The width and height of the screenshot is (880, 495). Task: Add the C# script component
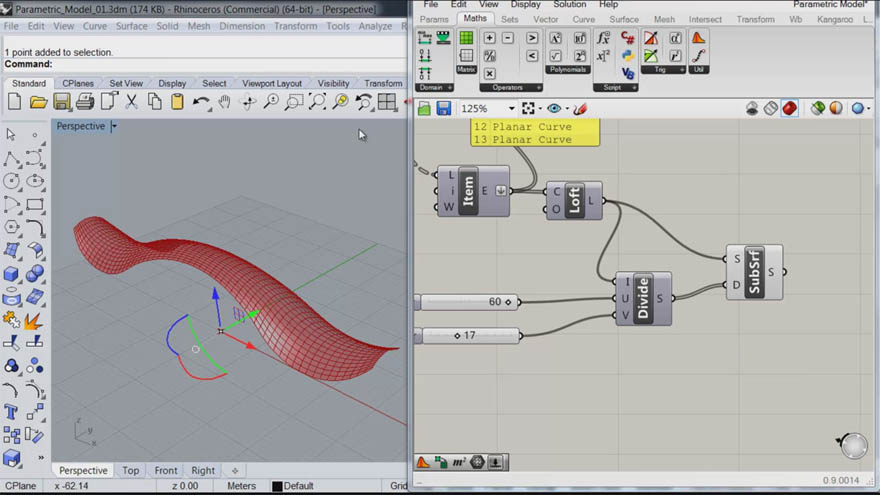627,38
